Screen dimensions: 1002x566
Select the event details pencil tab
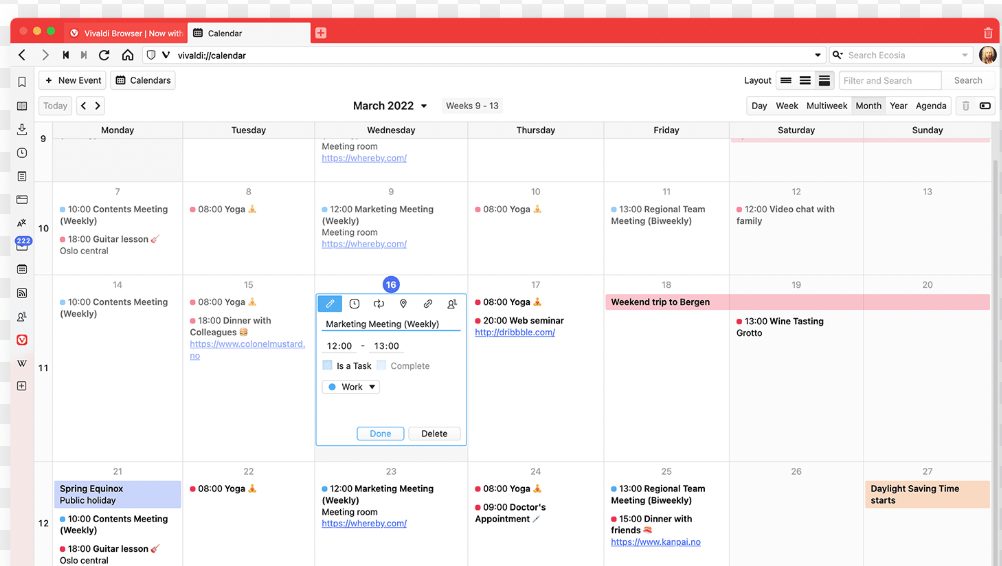point(330,304)
